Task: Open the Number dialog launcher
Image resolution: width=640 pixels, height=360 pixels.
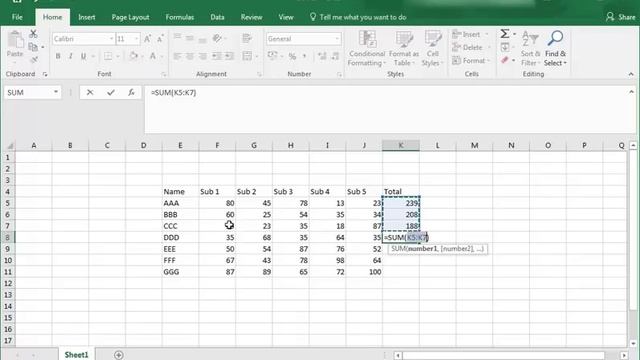Action: (339, 74)
